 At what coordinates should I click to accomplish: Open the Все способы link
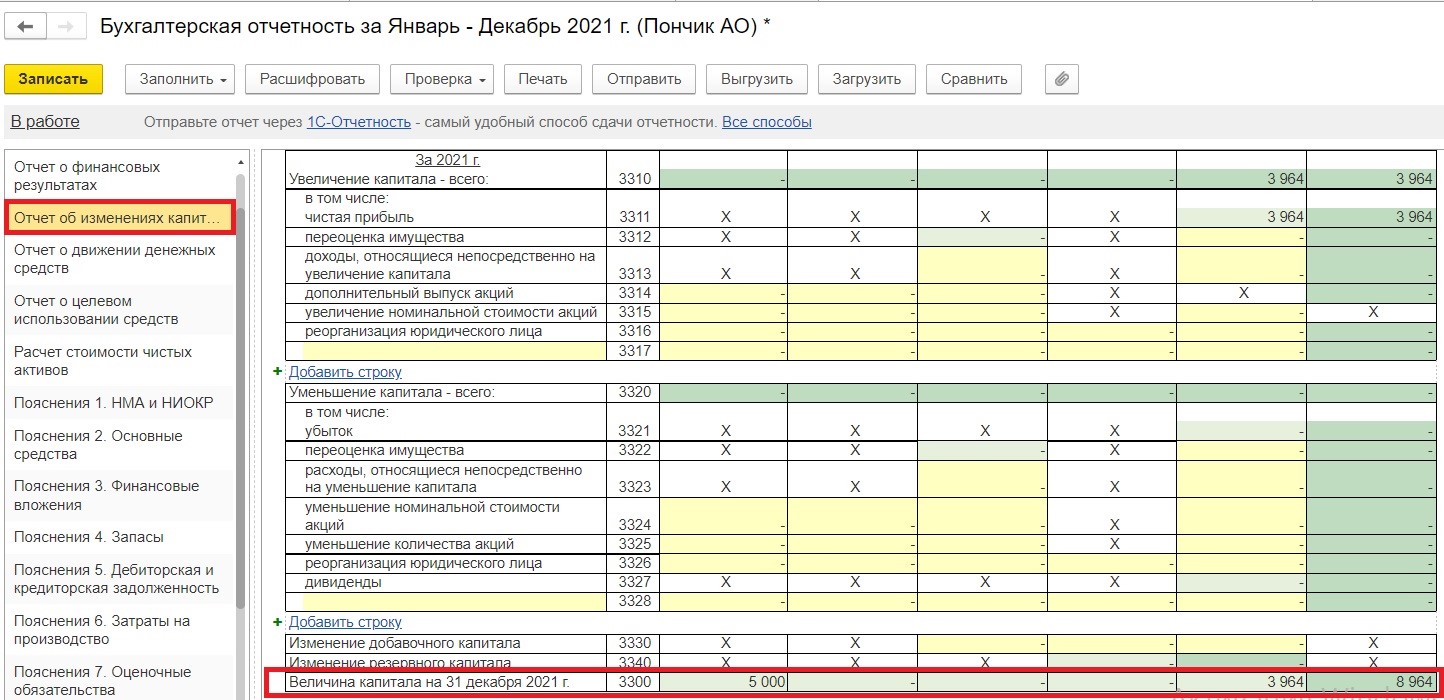[767, 122]
